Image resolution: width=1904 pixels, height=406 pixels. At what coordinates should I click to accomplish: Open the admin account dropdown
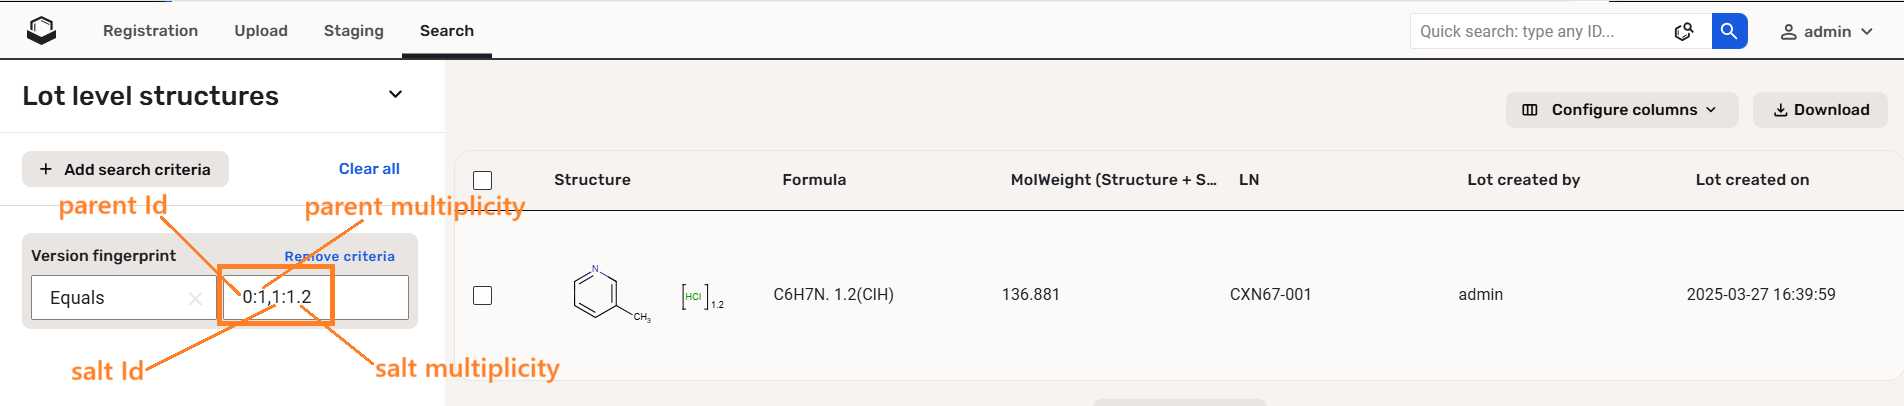click(1866, 32)
